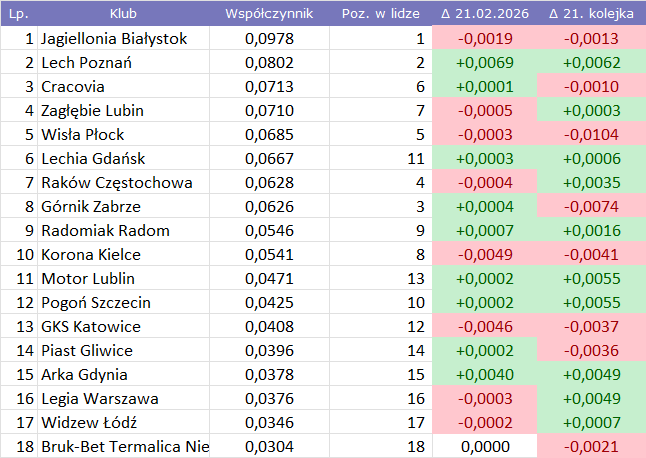The height and width of the screenshot is (458, 646).
Task: Select the Legia Warszawa club cell
Action: (x=100, y=399)
